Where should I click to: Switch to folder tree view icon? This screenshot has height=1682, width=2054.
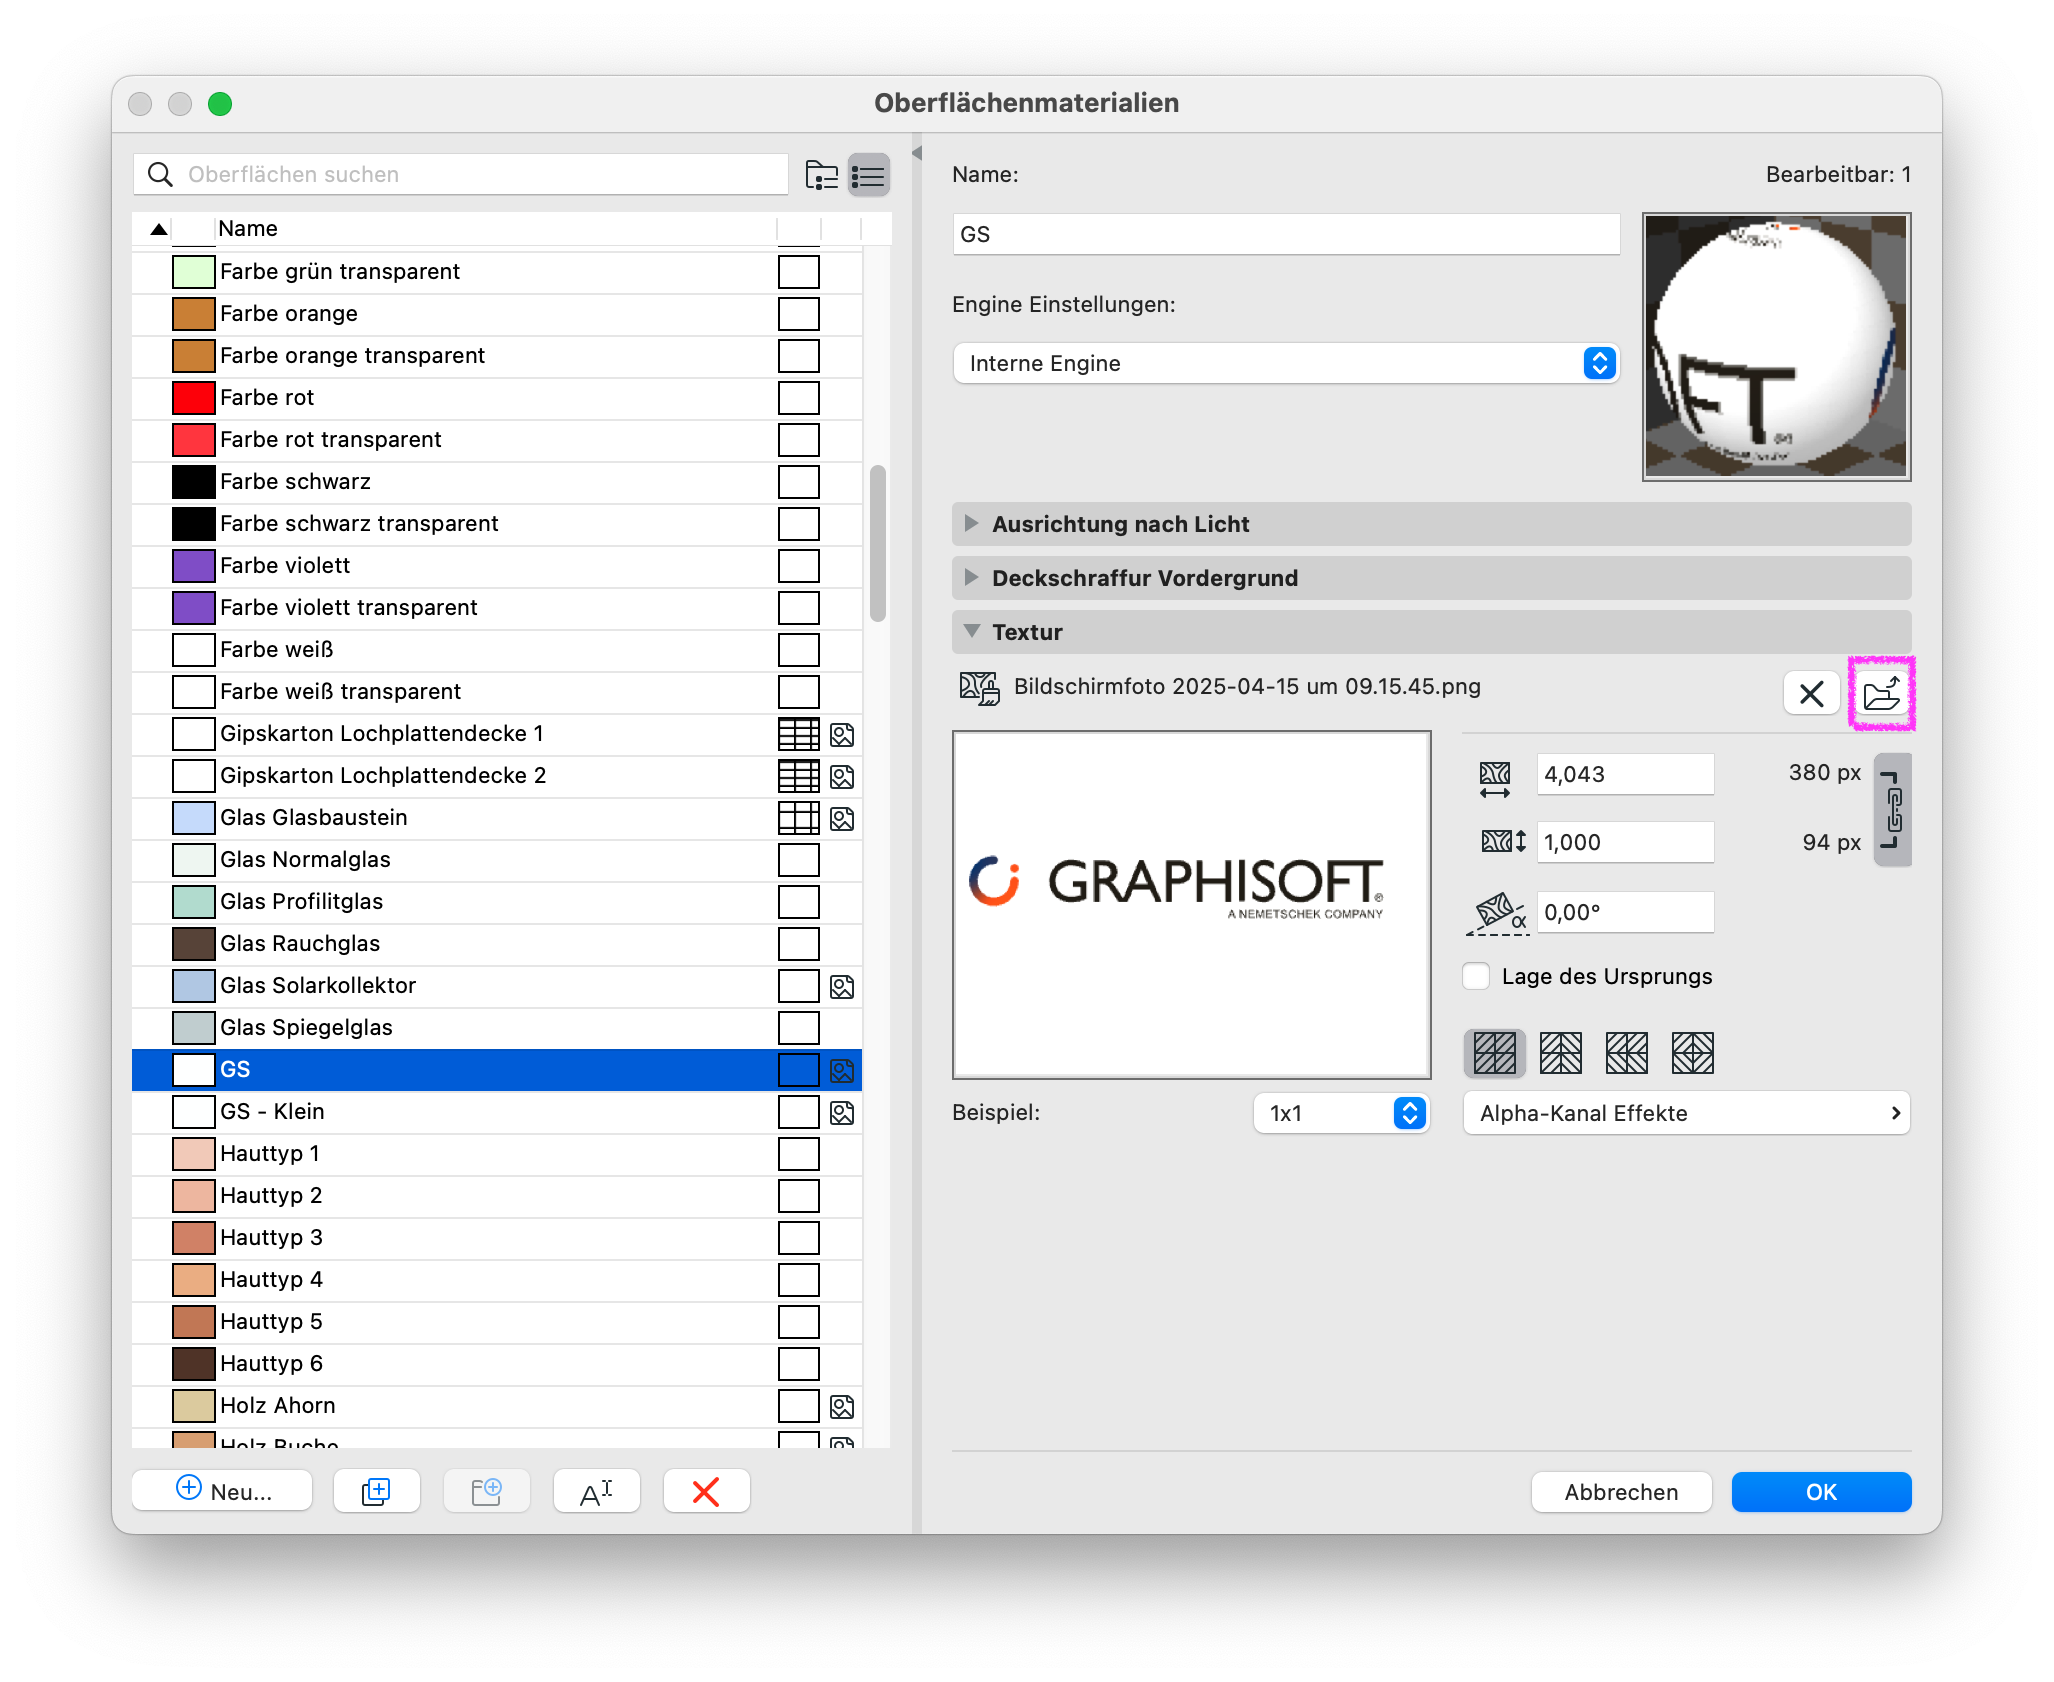[822, 176]
